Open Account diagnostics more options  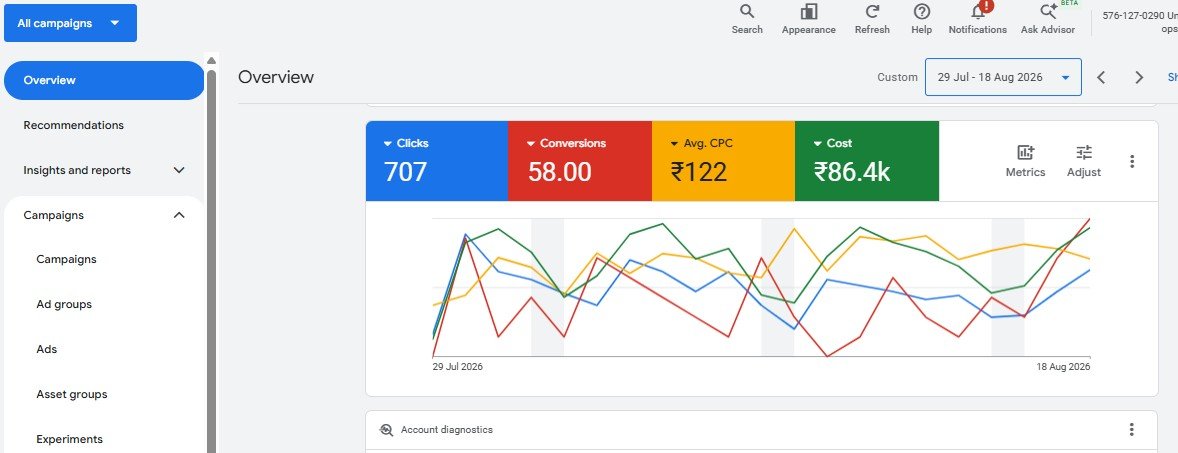1132,430
